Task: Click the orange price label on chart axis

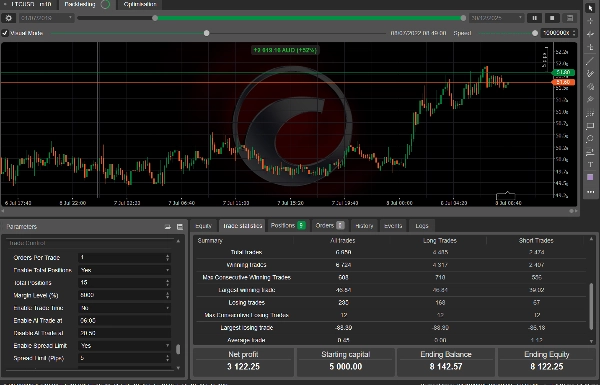Action: click(x=563, y=82)
